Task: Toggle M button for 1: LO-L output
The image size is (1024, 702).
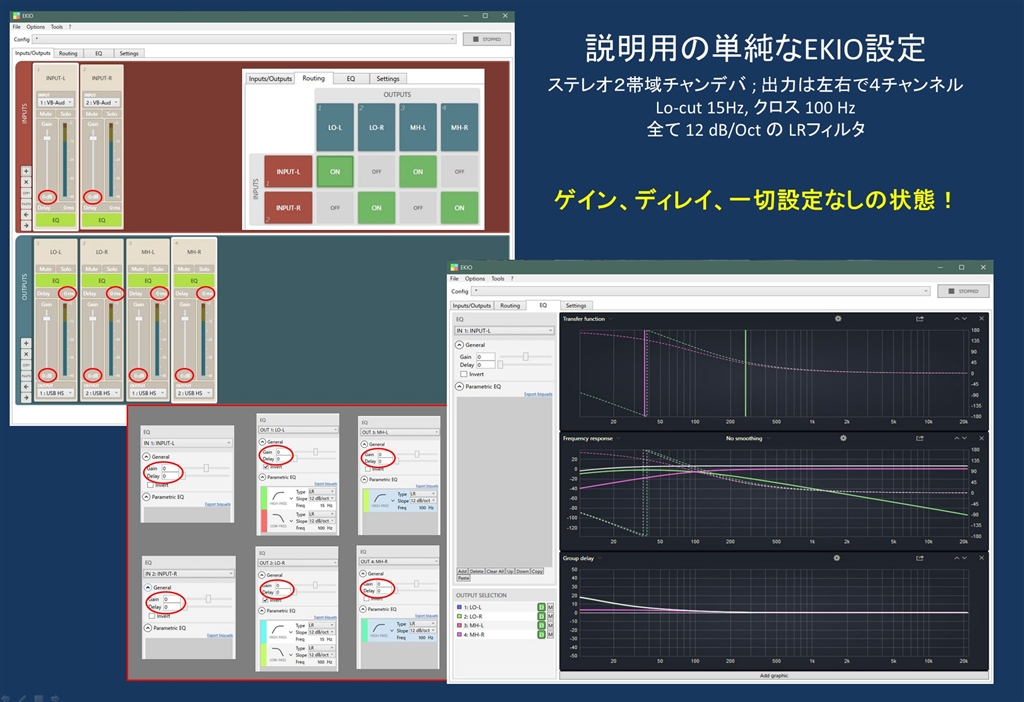Action: point(551,607)
